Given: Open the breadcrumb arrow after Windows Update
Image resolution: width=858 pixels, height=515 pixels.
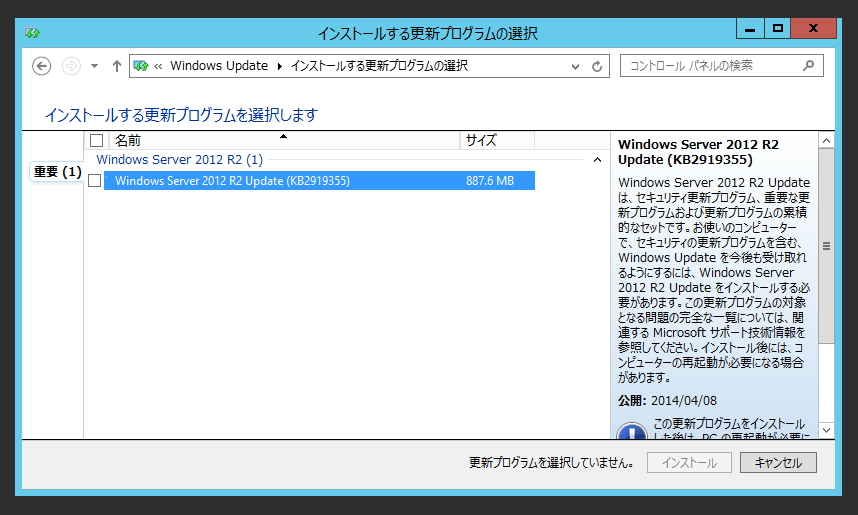Looking at the screenshot, I should click(280, 66).
